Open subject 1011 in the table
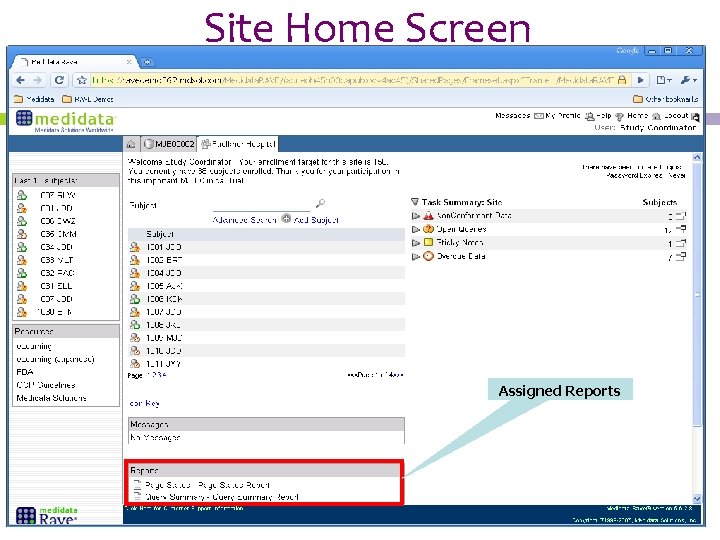720x540 pixels. [x=163, y=364]
